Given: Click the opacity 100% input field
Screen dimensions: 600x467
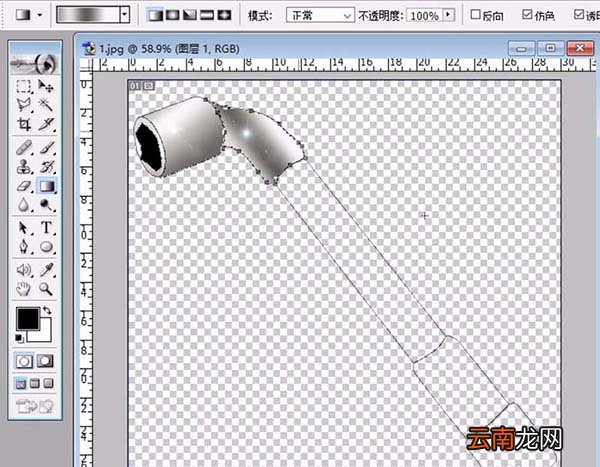Looking at the screenshot, I should tap(424, 16).
